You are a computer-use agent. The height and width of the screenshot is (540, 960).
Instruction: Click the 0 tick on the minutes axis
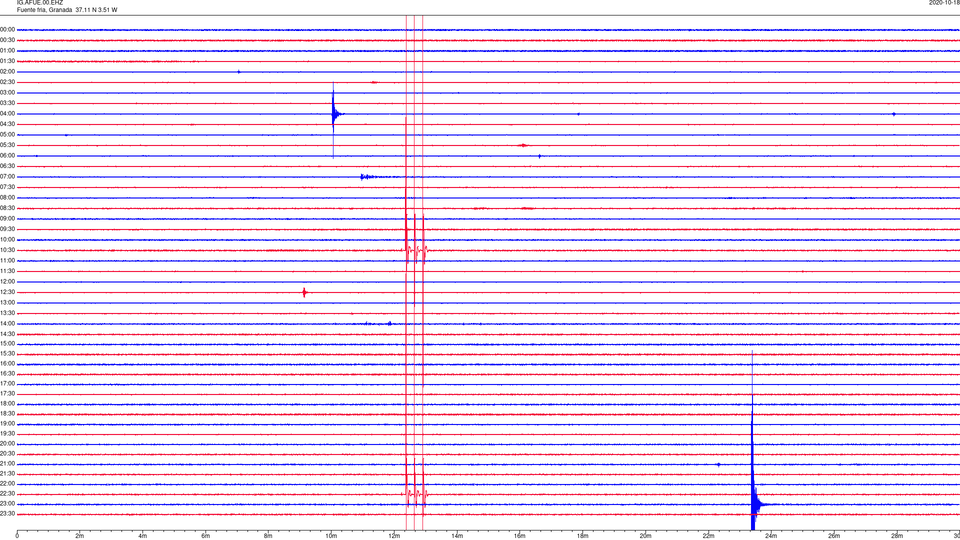coord(17,536)
